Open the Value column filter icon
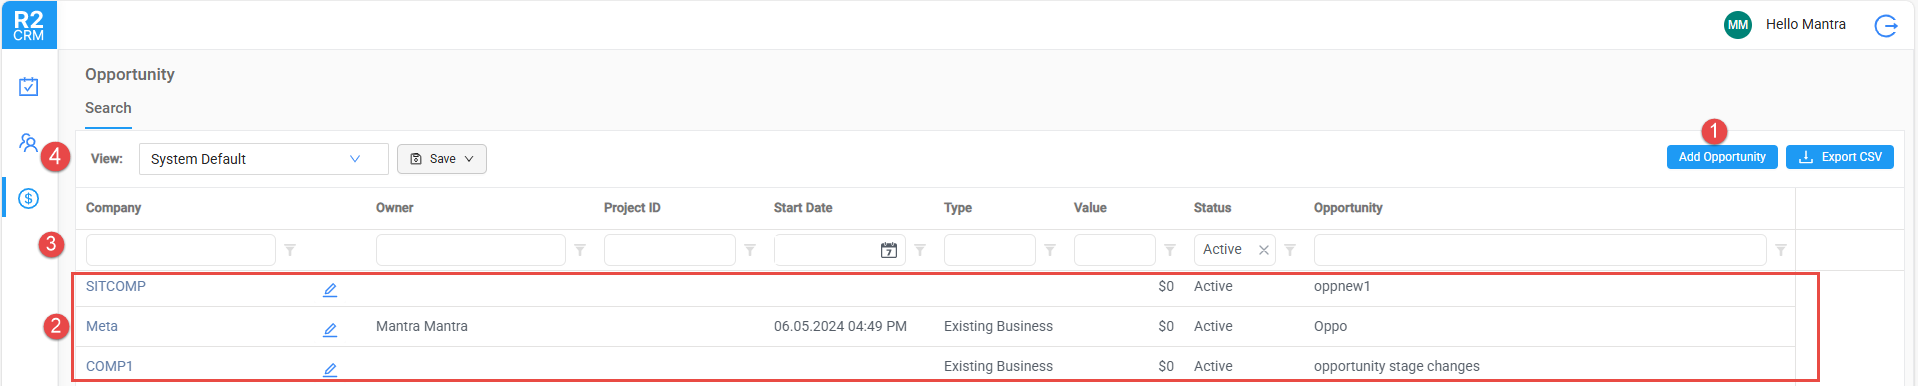1918x386 pixels. pyautogui.click(x=1170, y=250)
